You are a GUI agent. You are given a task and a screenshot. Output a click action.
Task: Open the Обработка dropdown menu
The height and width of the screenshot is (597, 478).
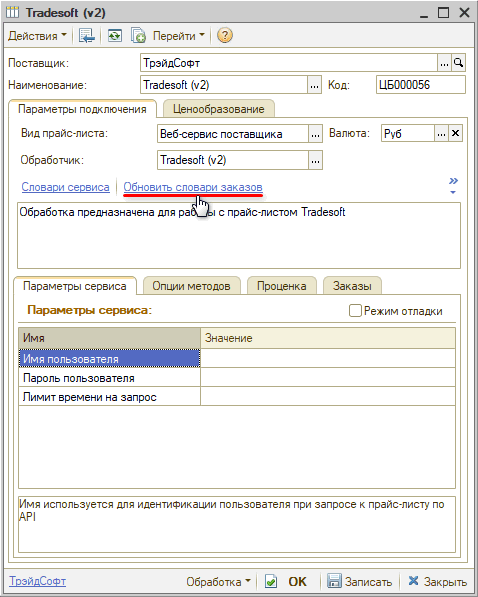[x=219, y=582]
